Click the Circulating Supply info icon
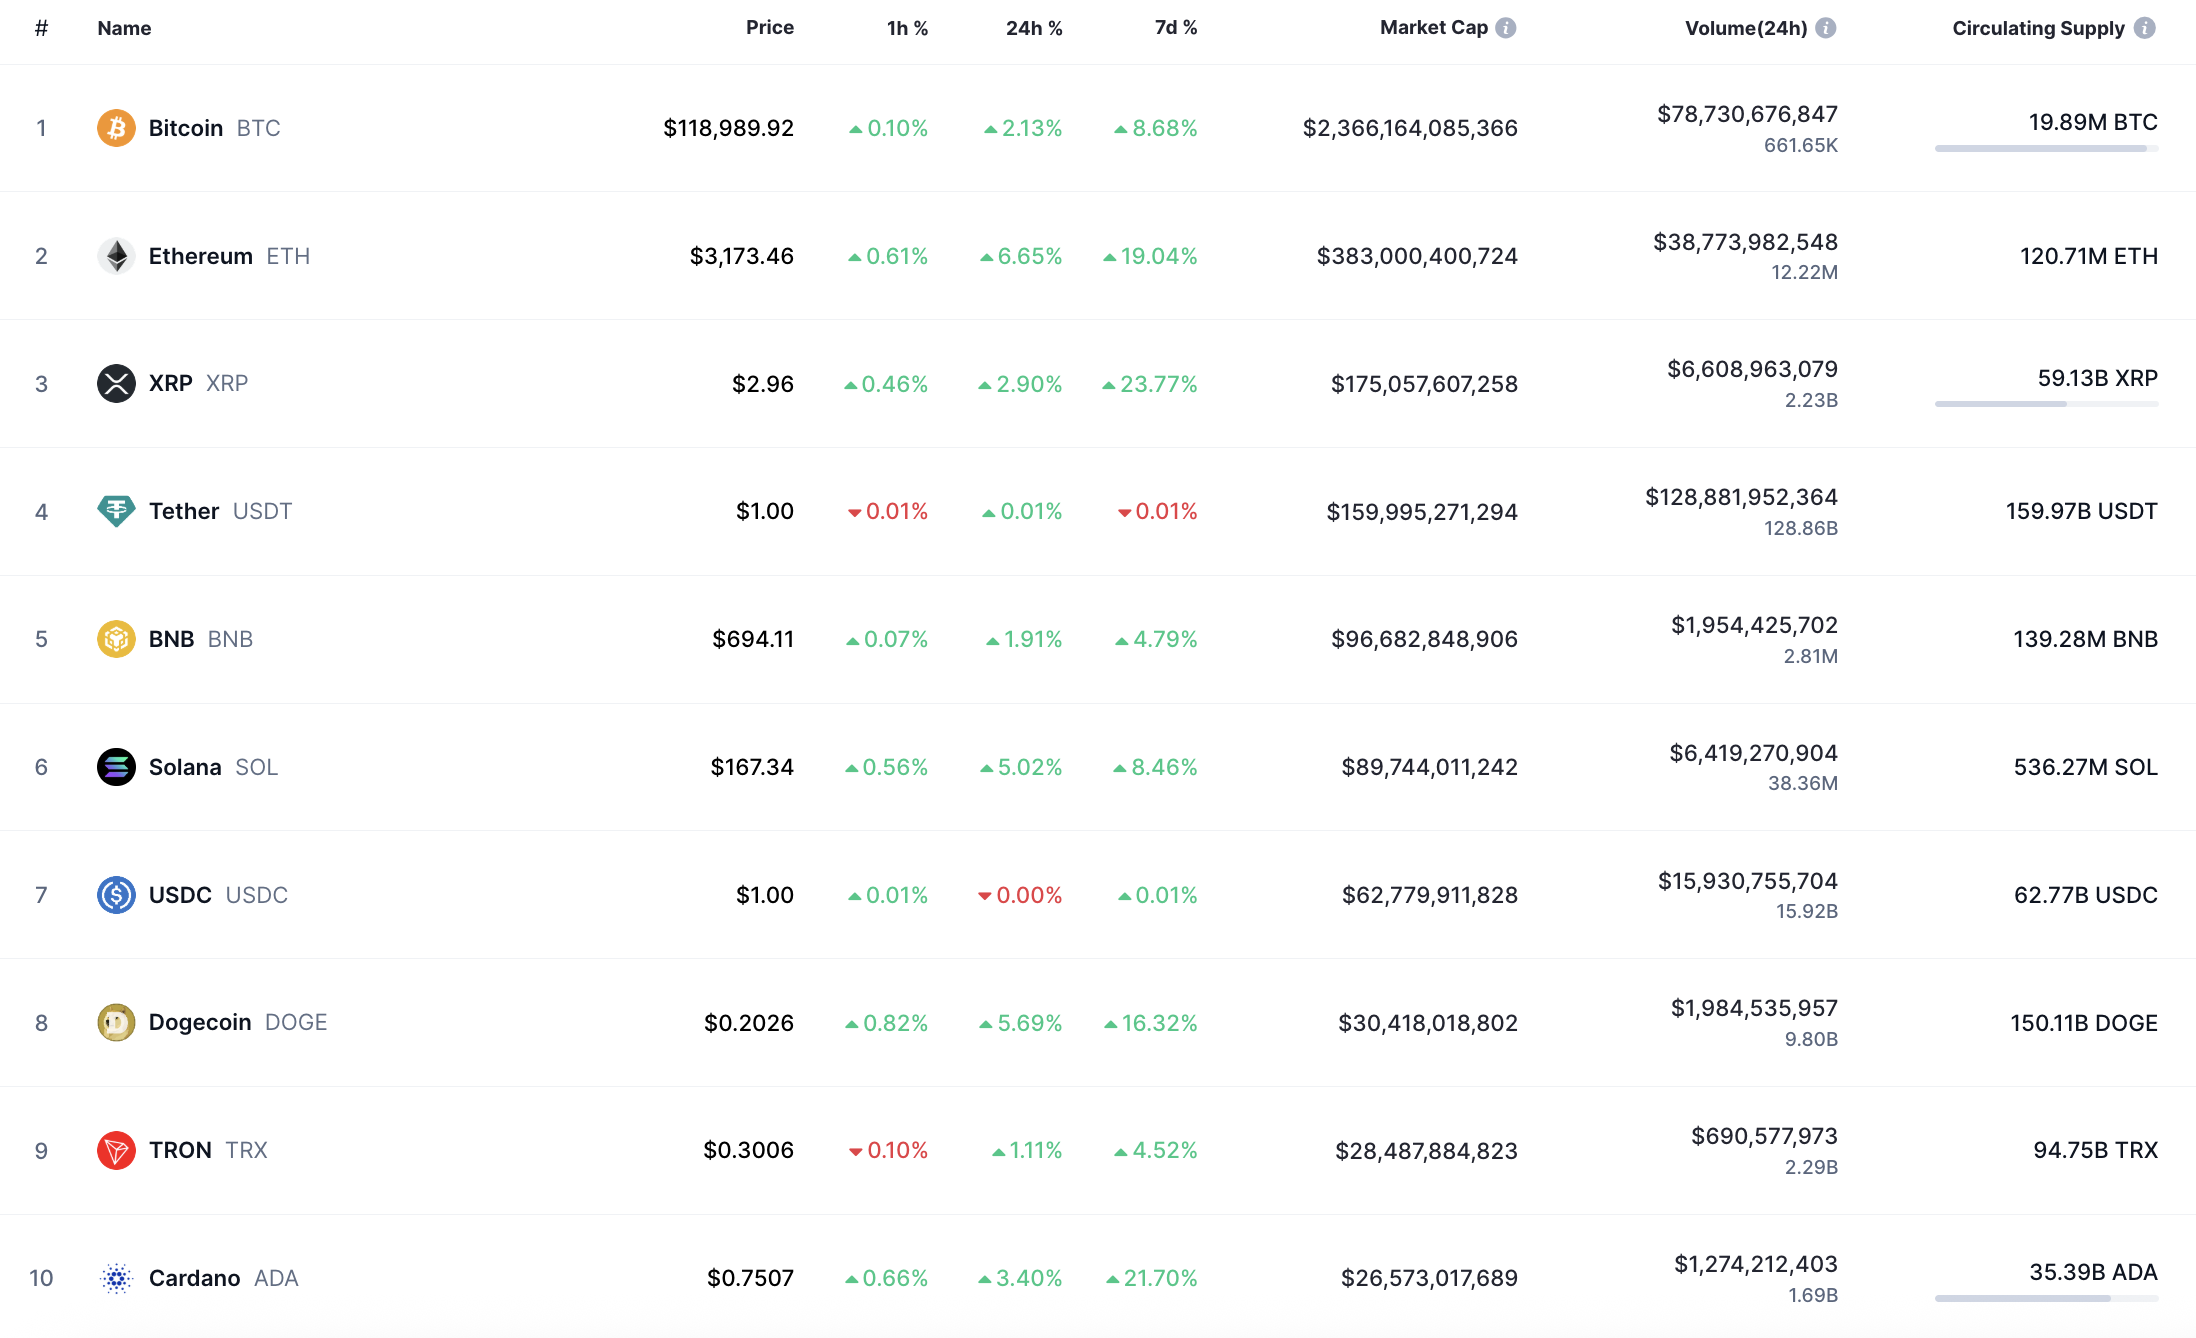Viewport: 2196px width, 1338px height. 2145,28
